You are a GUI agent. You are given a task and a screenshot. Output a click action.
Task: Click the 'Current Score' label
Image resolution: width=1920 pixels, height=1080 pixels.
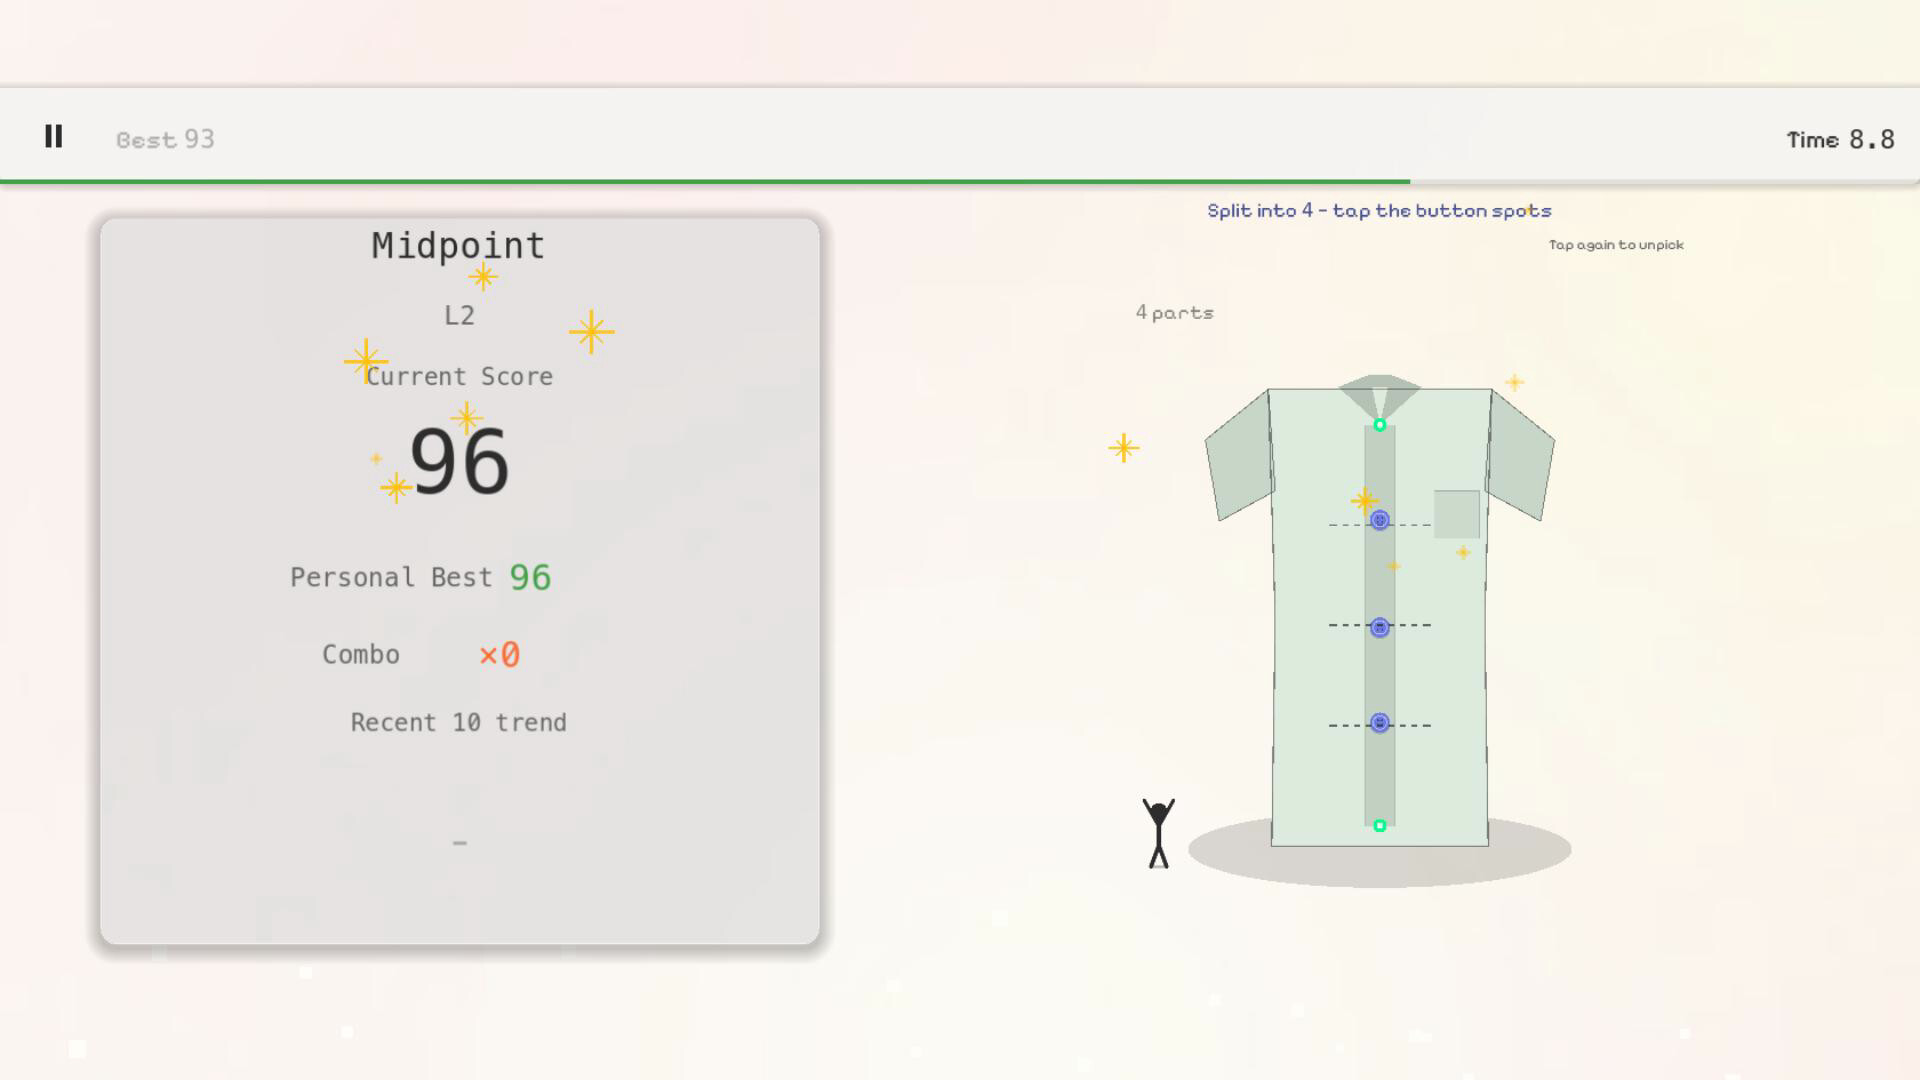point(459,377)
